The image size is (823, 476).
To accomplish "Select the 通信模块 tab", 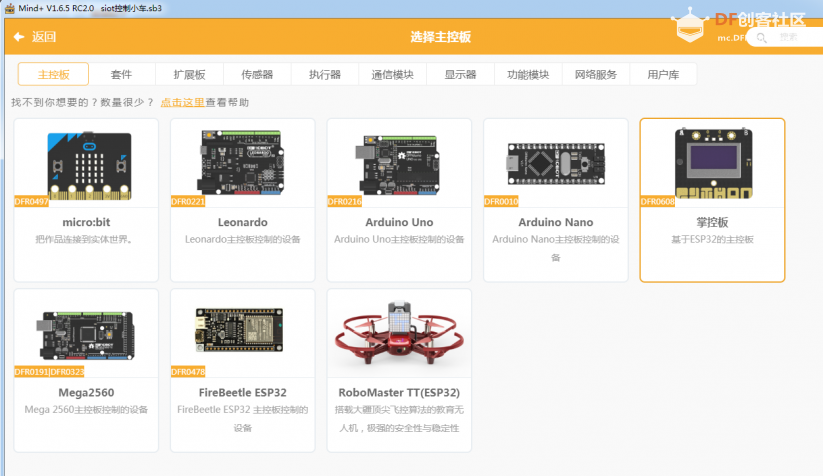I will [393, 75].
